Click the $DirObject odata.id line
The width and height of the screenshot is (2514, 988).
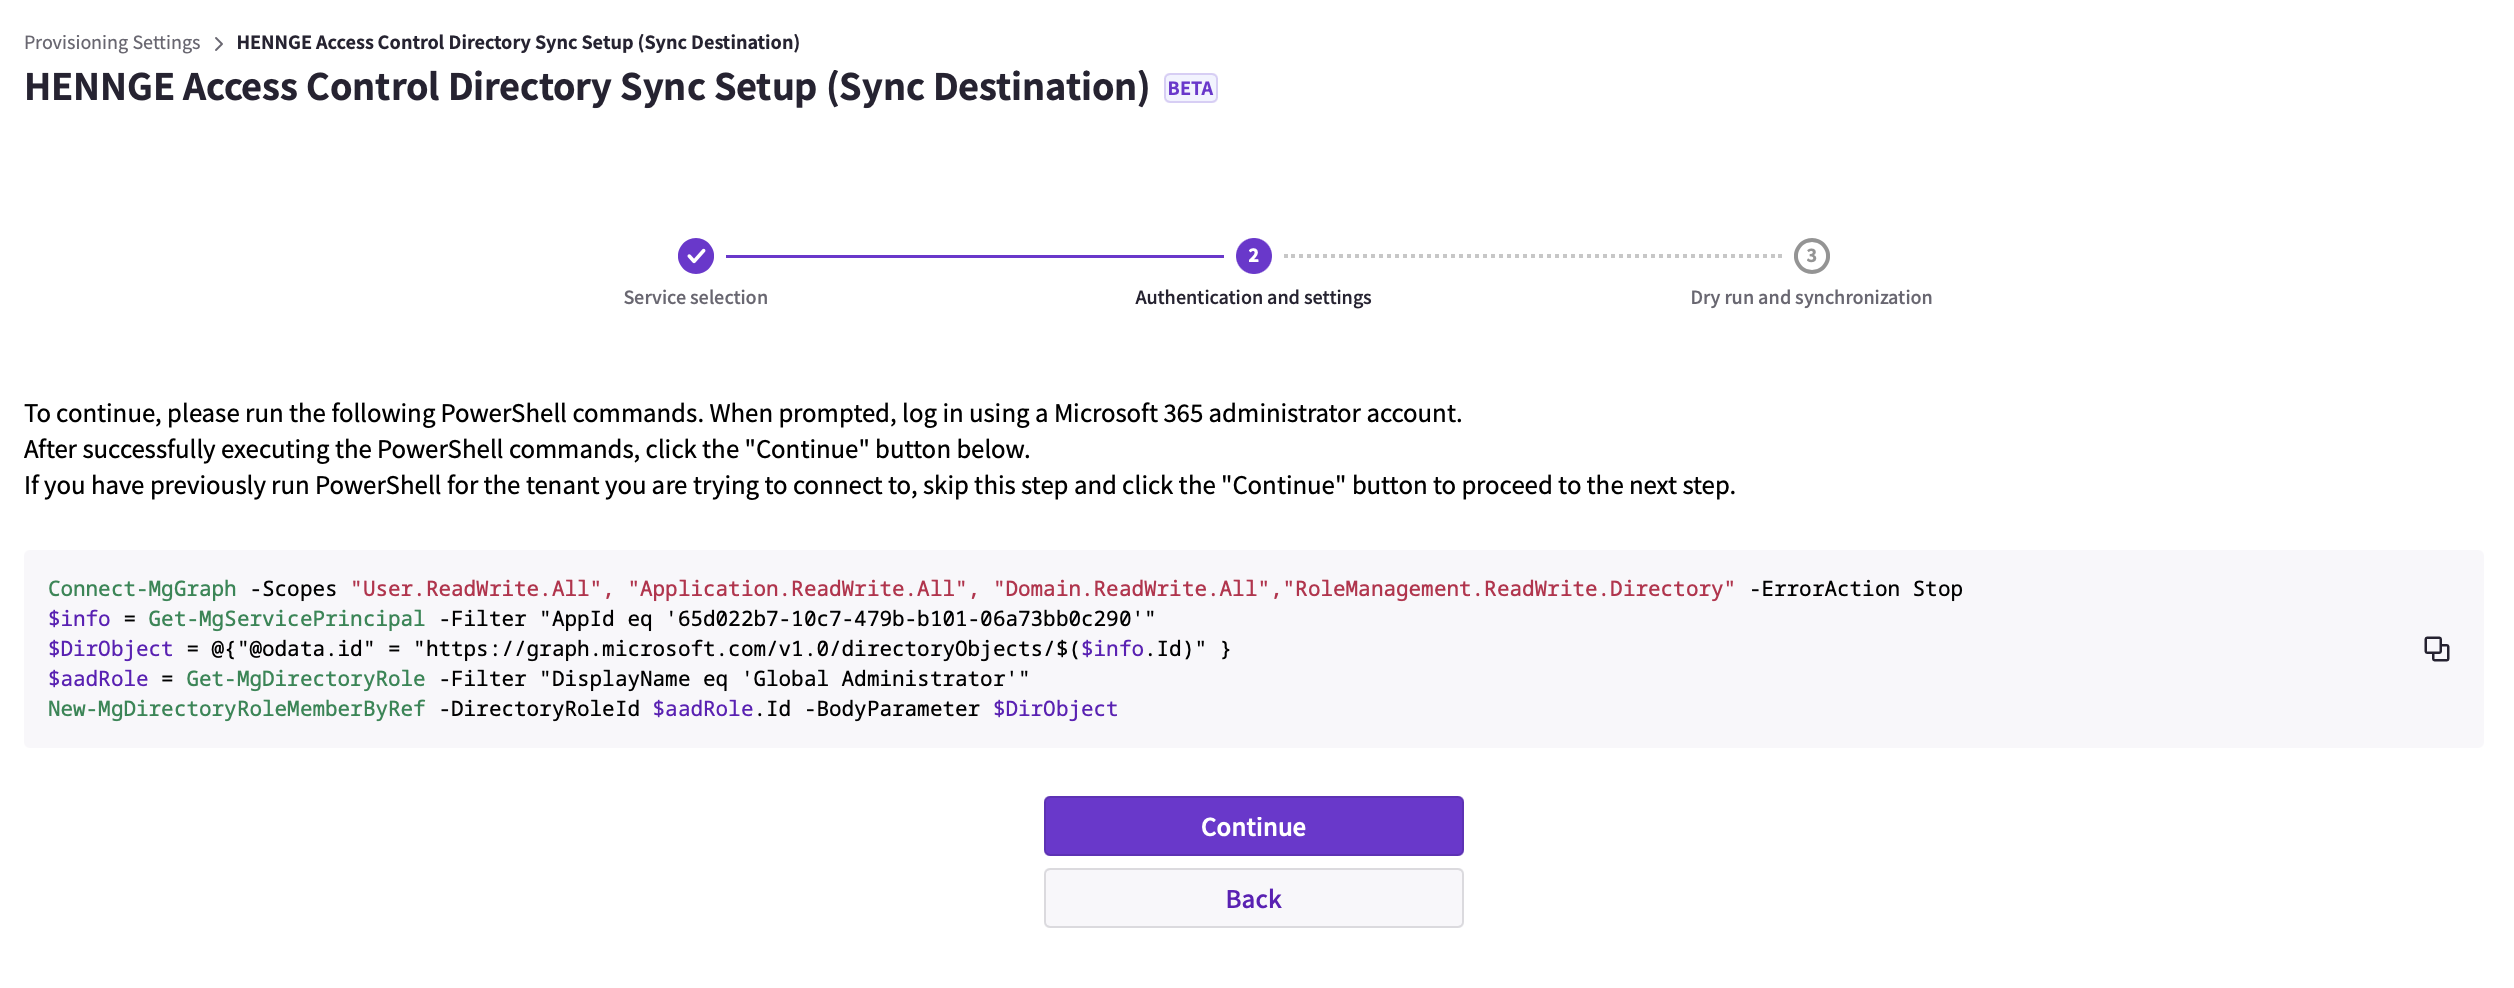639,649
